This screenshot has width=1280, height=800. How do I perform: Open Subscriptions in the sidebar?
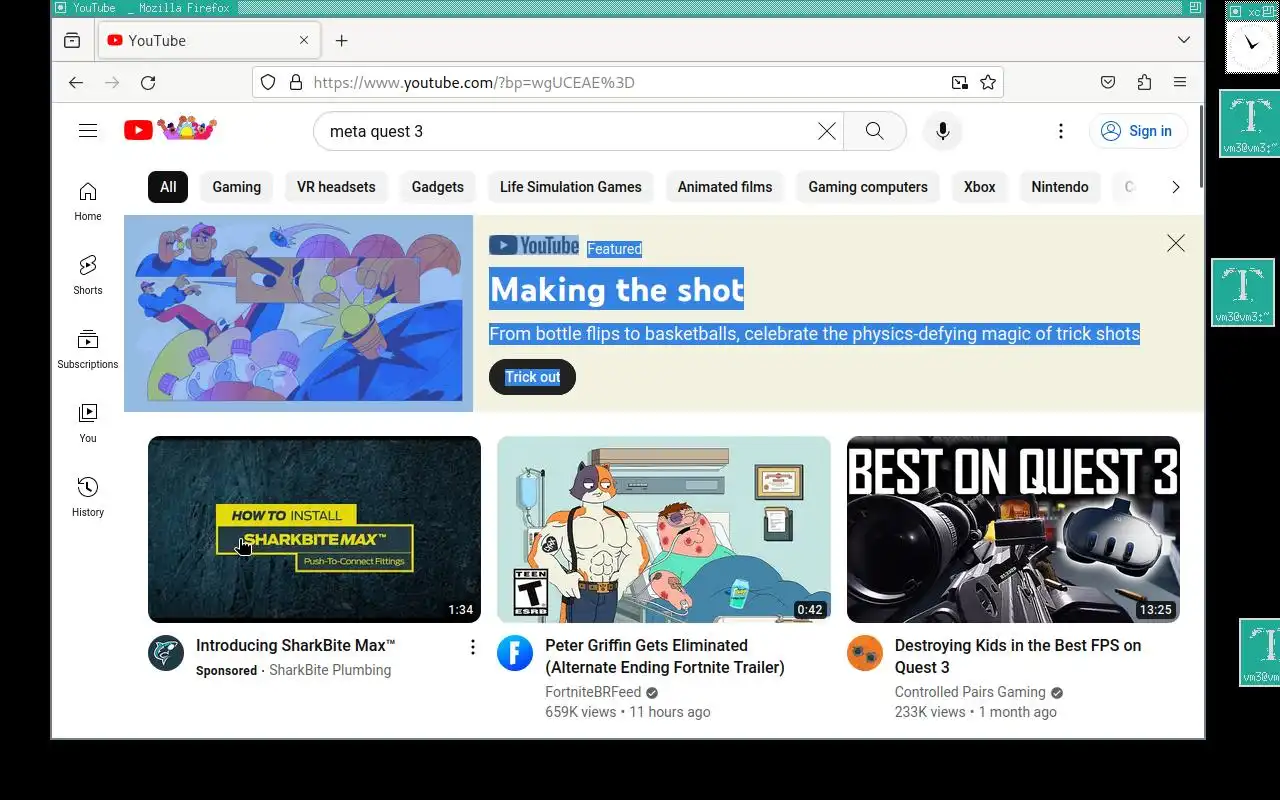(x=88, y=349)
